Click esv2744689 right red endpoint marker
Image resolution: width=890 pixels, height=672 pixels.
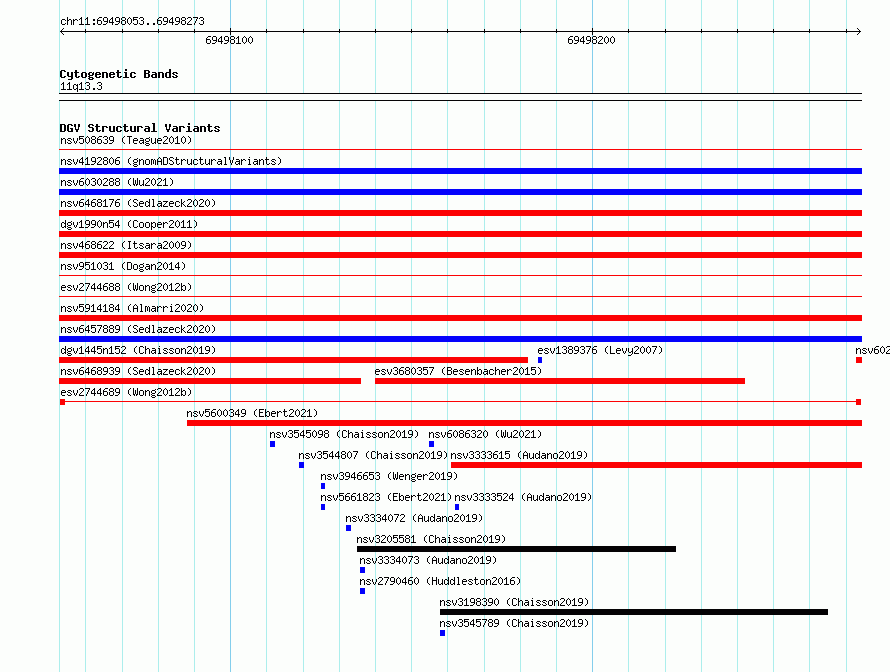859,402
